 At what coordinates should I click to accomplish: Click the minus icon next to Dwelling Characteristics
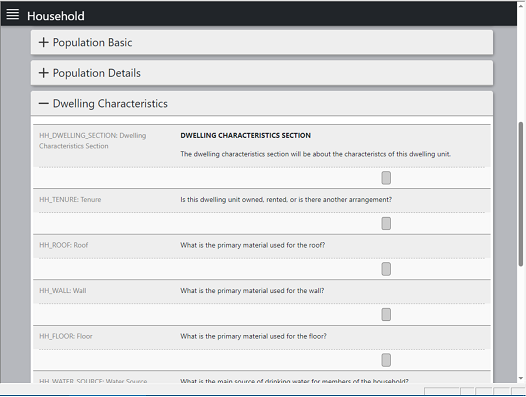[x=44, y=103]
